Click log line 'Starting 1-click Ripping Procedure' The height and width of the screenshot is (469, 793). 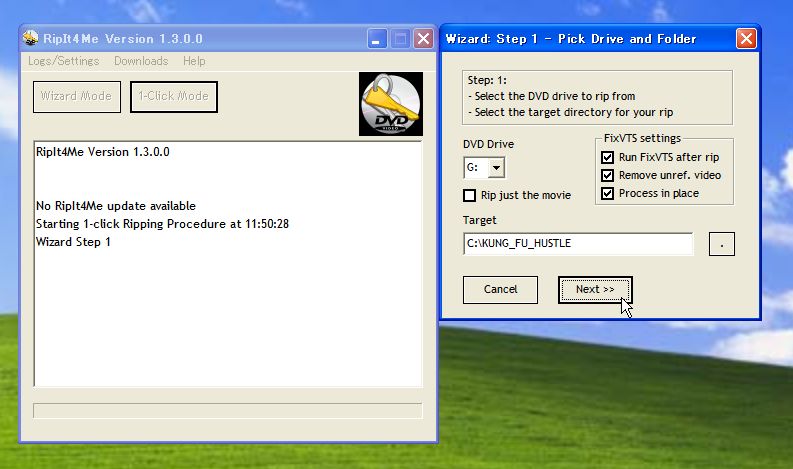162,224
